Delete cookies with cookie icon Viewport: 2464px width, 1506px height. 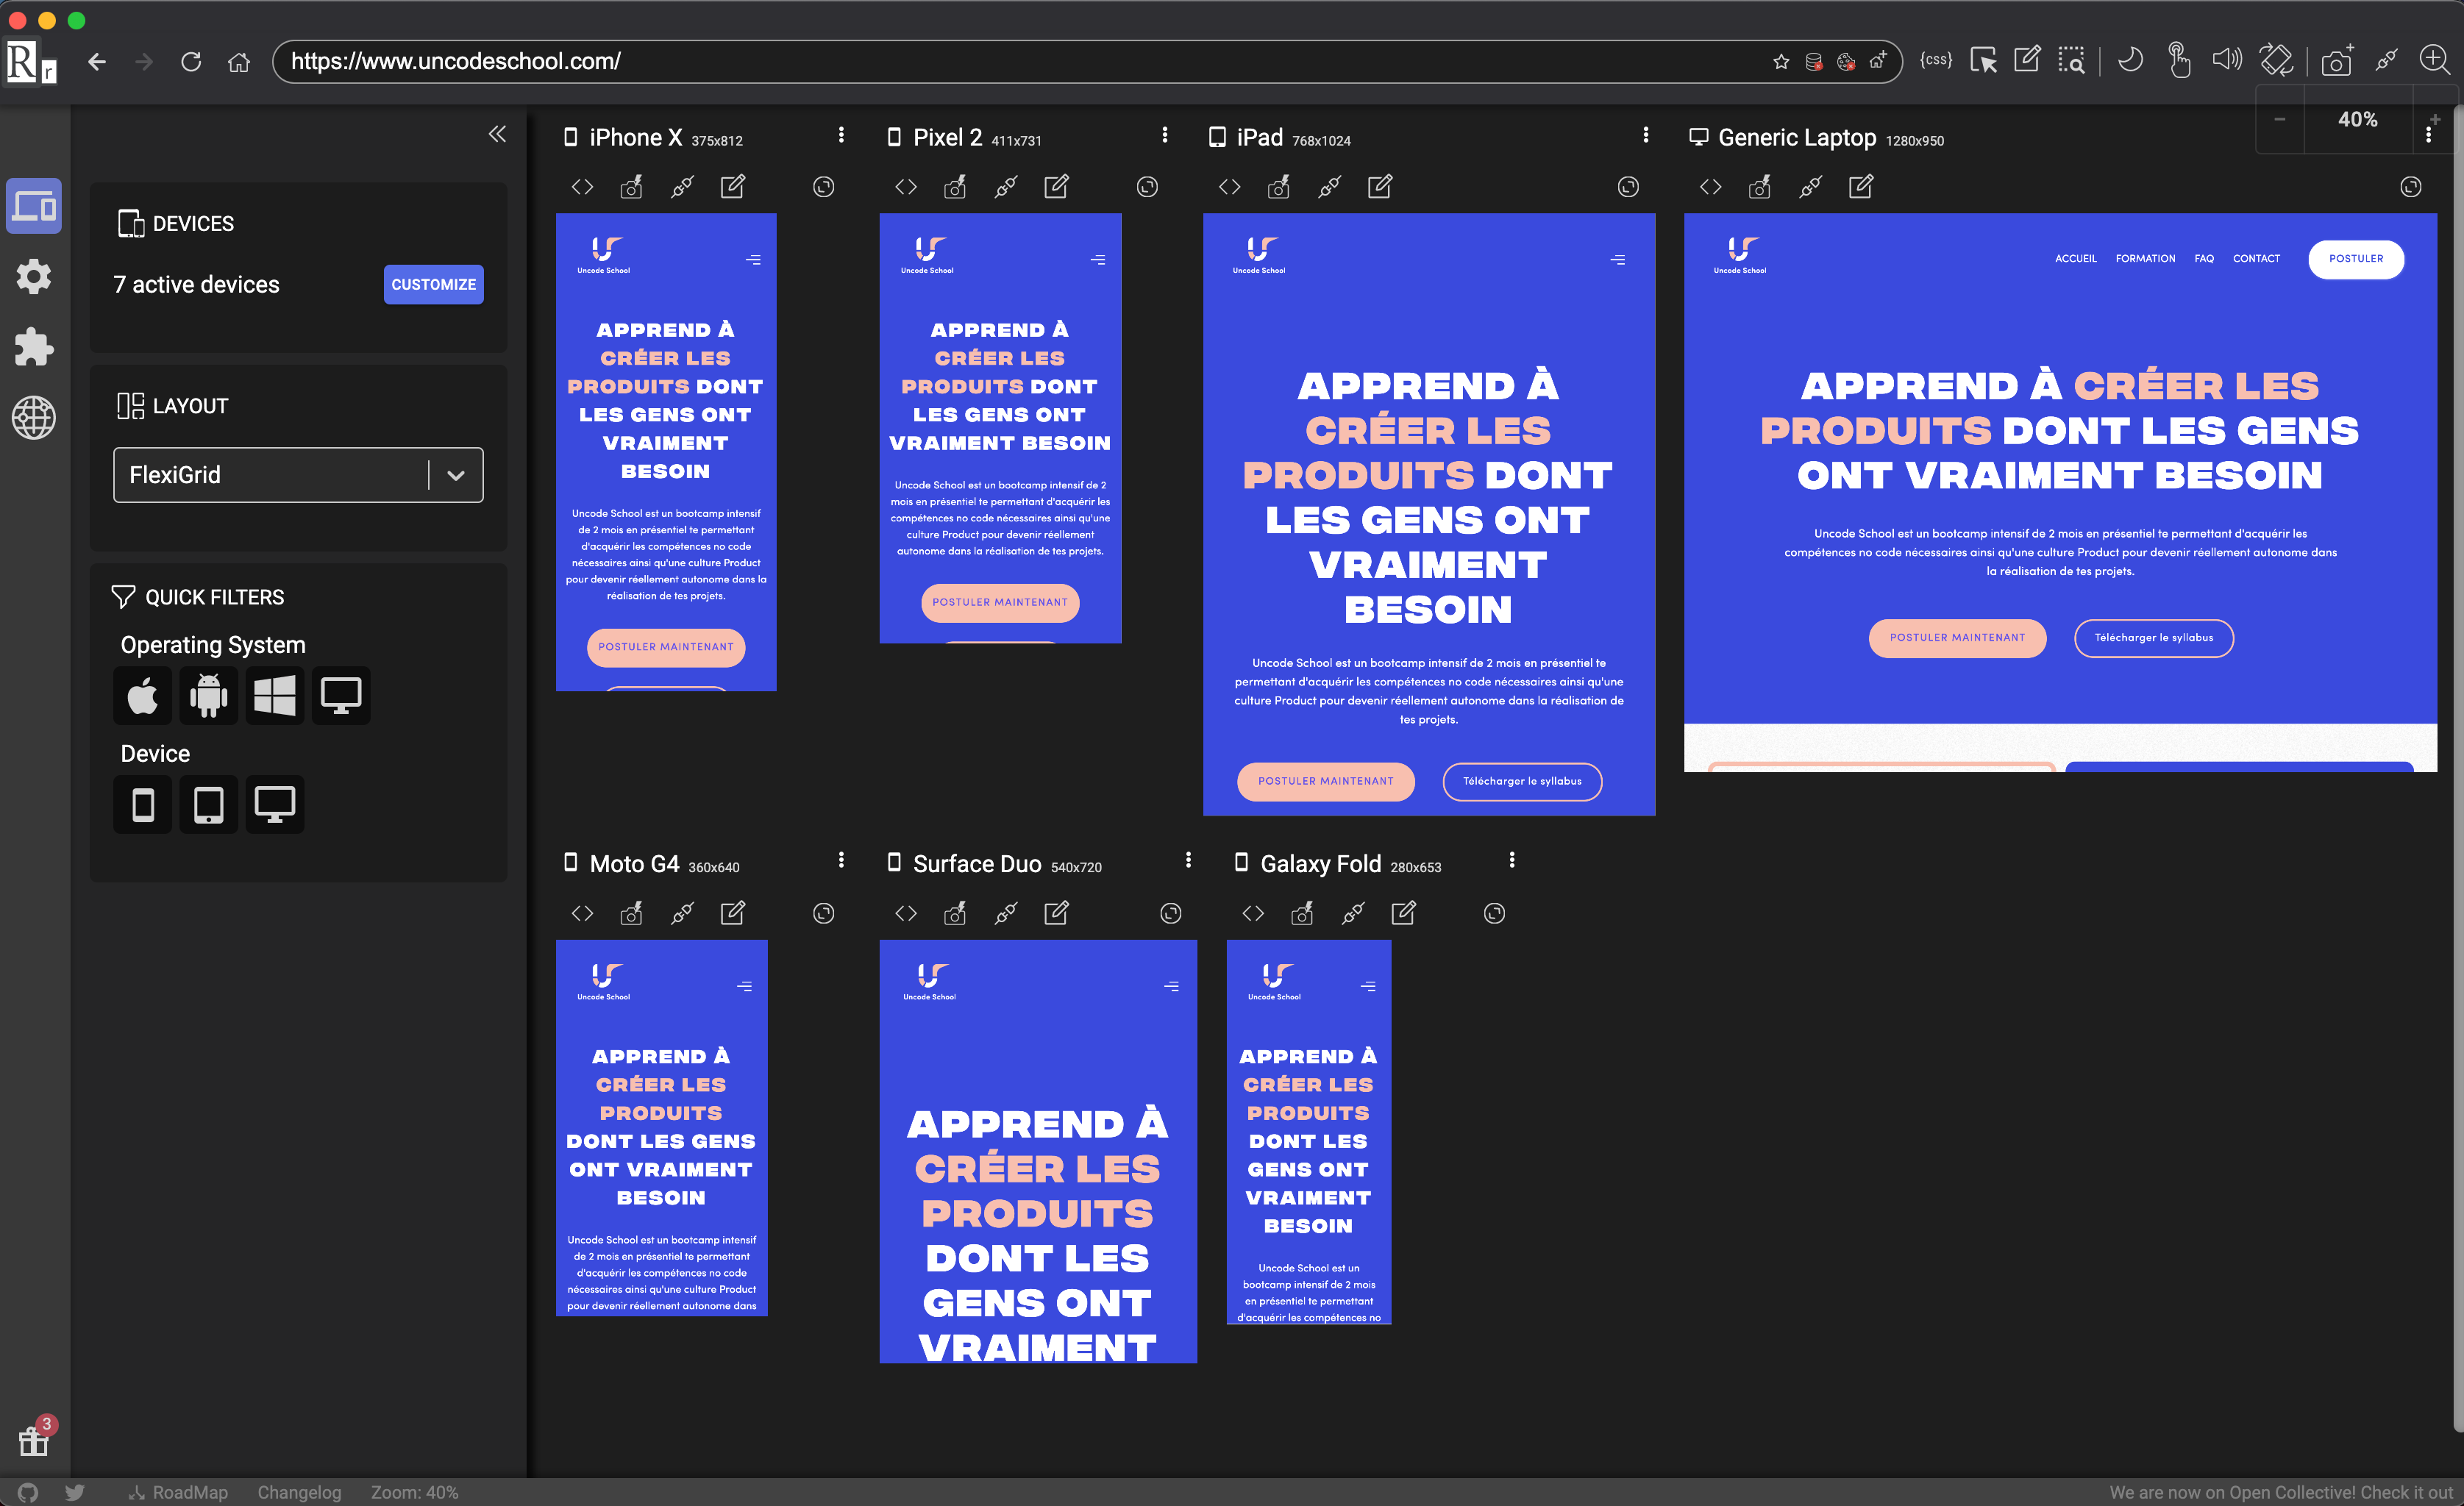(x=1846, y=62)
